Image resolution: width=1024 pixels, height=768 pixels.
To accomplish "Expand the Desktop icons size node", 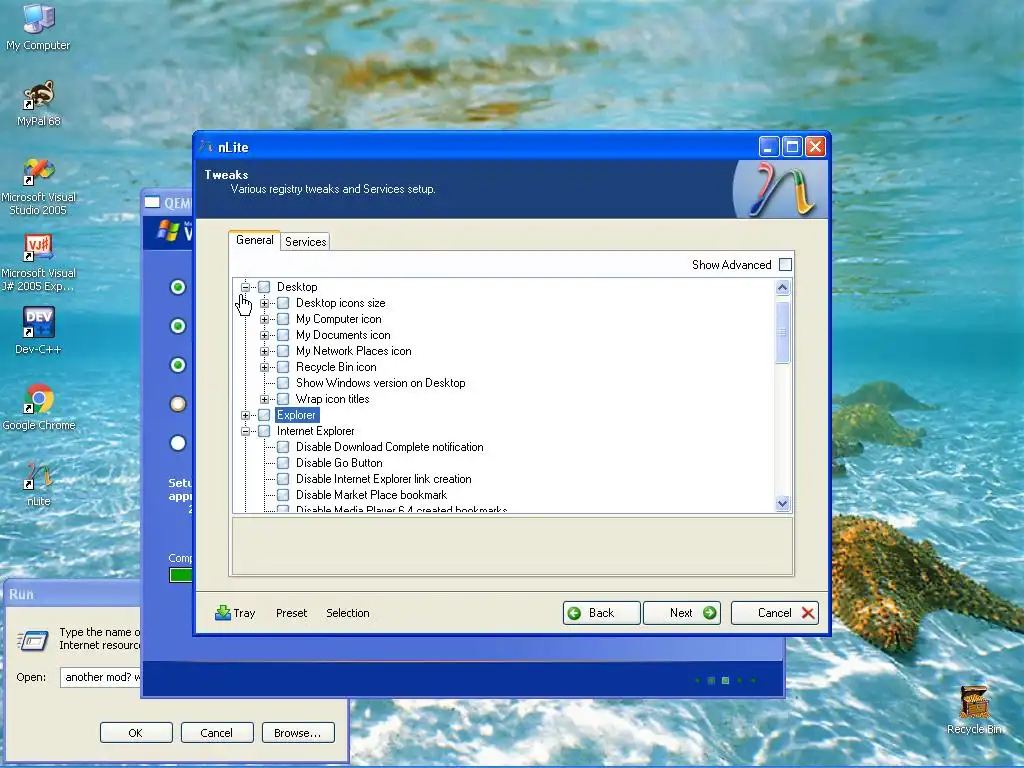I will click(264, 303).
